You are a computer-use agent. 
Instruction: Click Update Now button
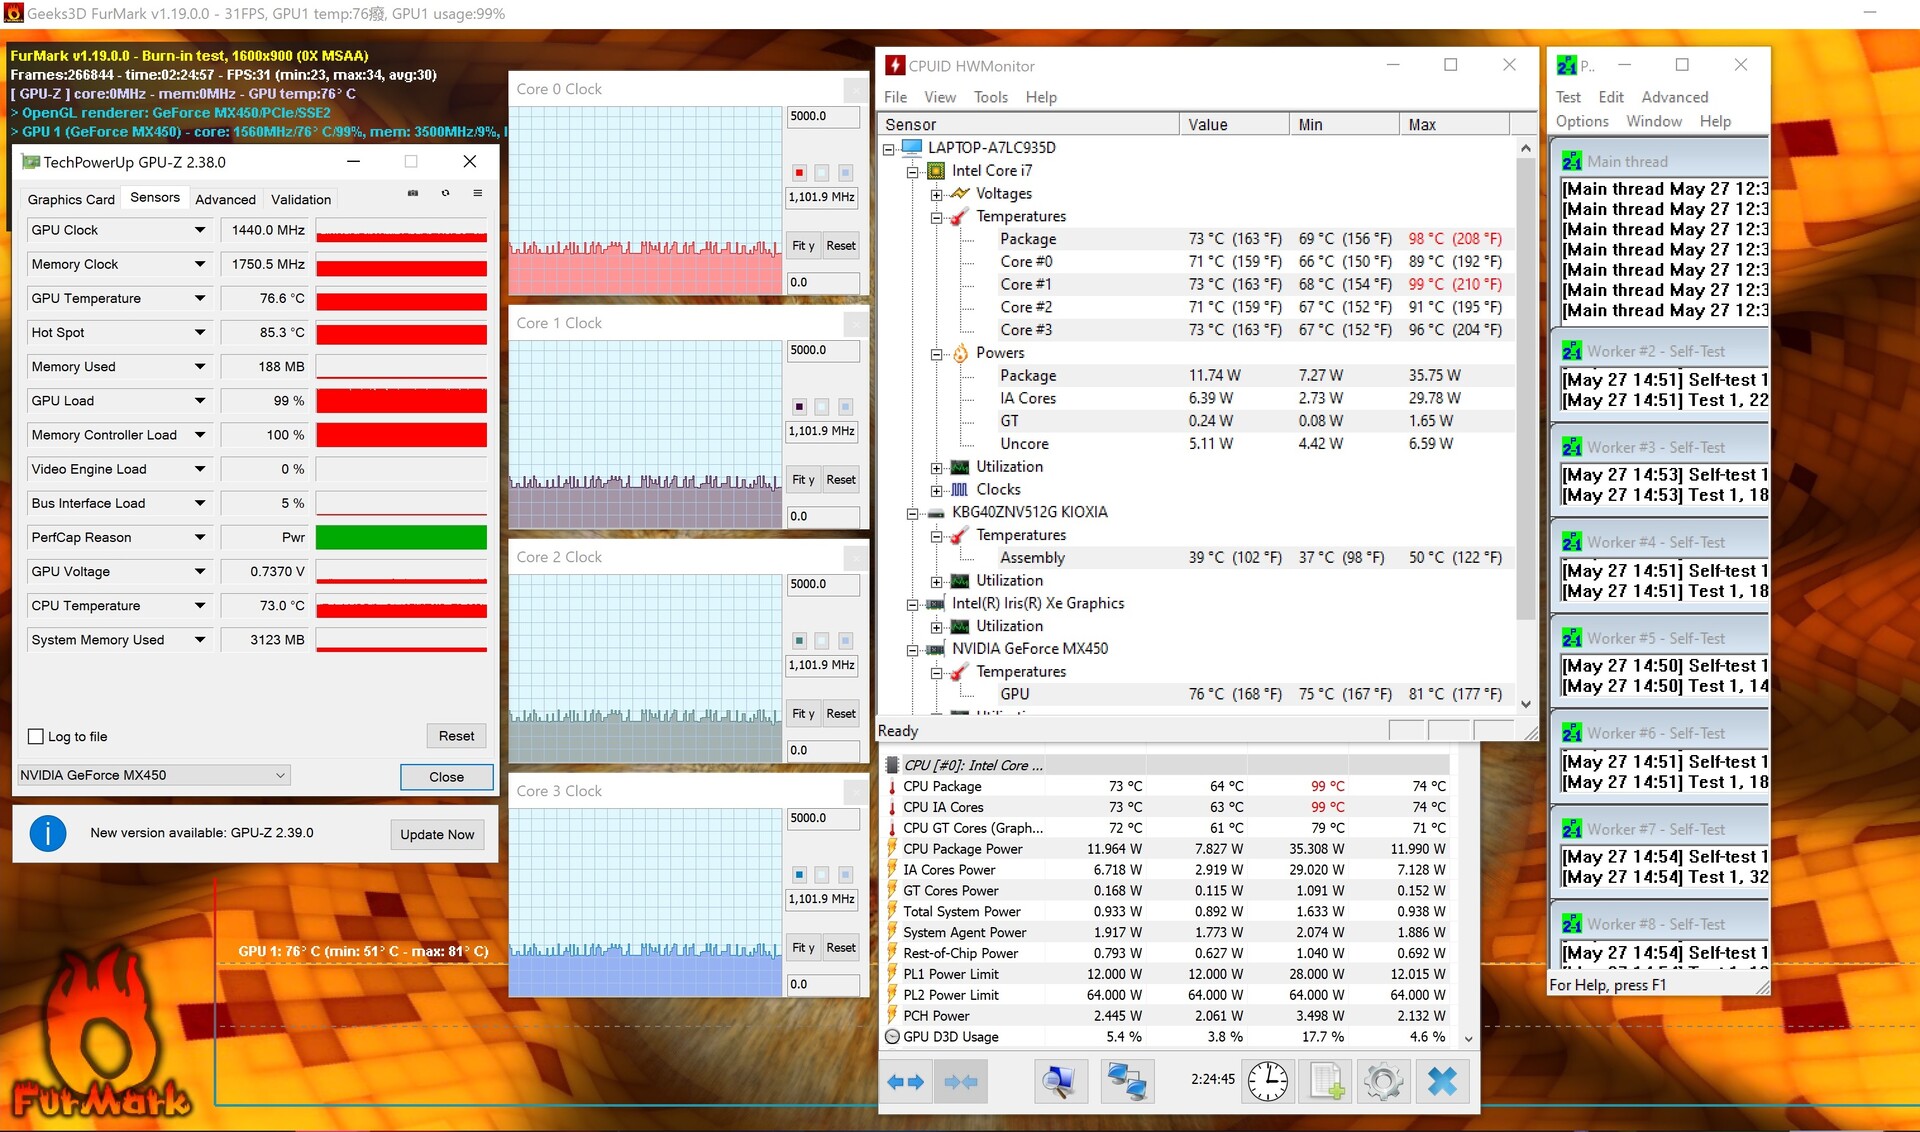click(437, 834)
